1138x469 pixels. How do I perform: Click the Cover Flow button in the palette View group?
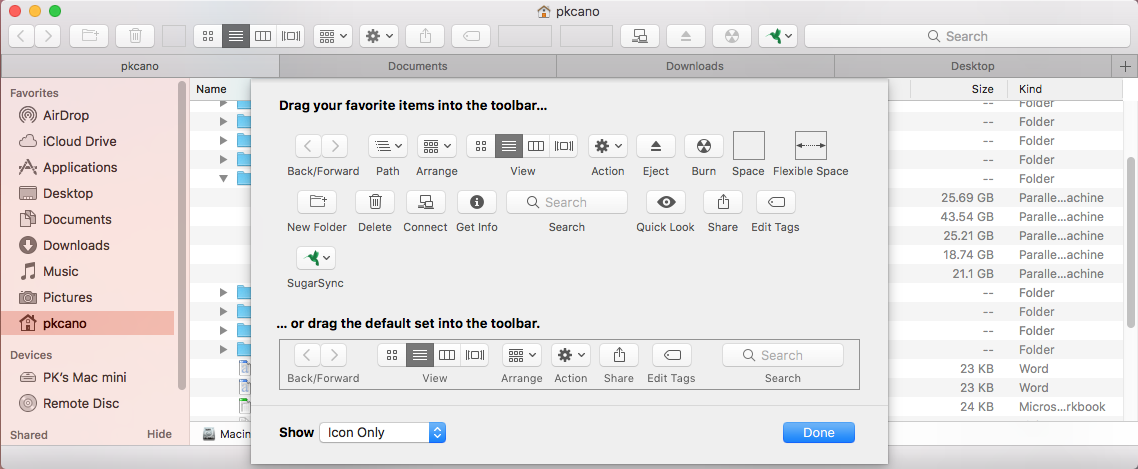[x=564, y=146]
